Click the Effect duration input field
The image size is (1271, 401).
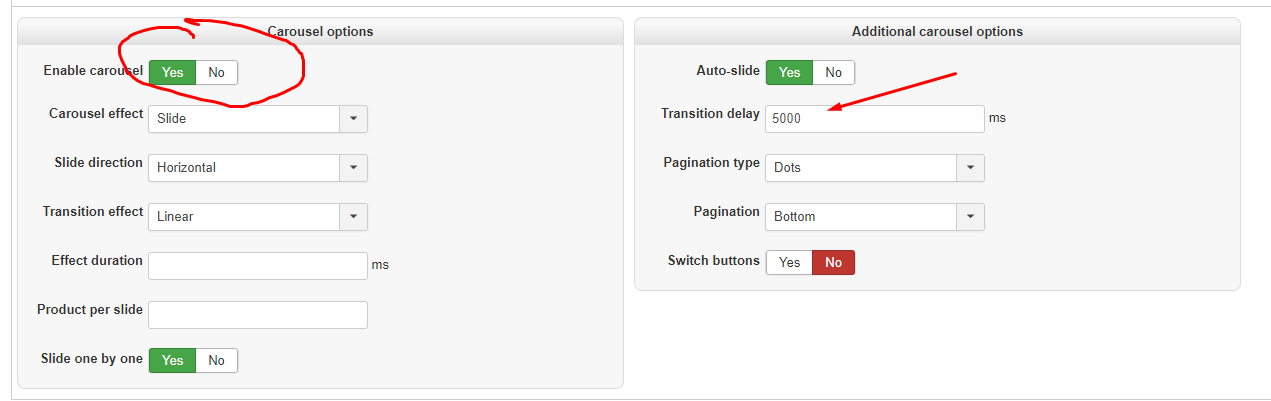(258, 265)
